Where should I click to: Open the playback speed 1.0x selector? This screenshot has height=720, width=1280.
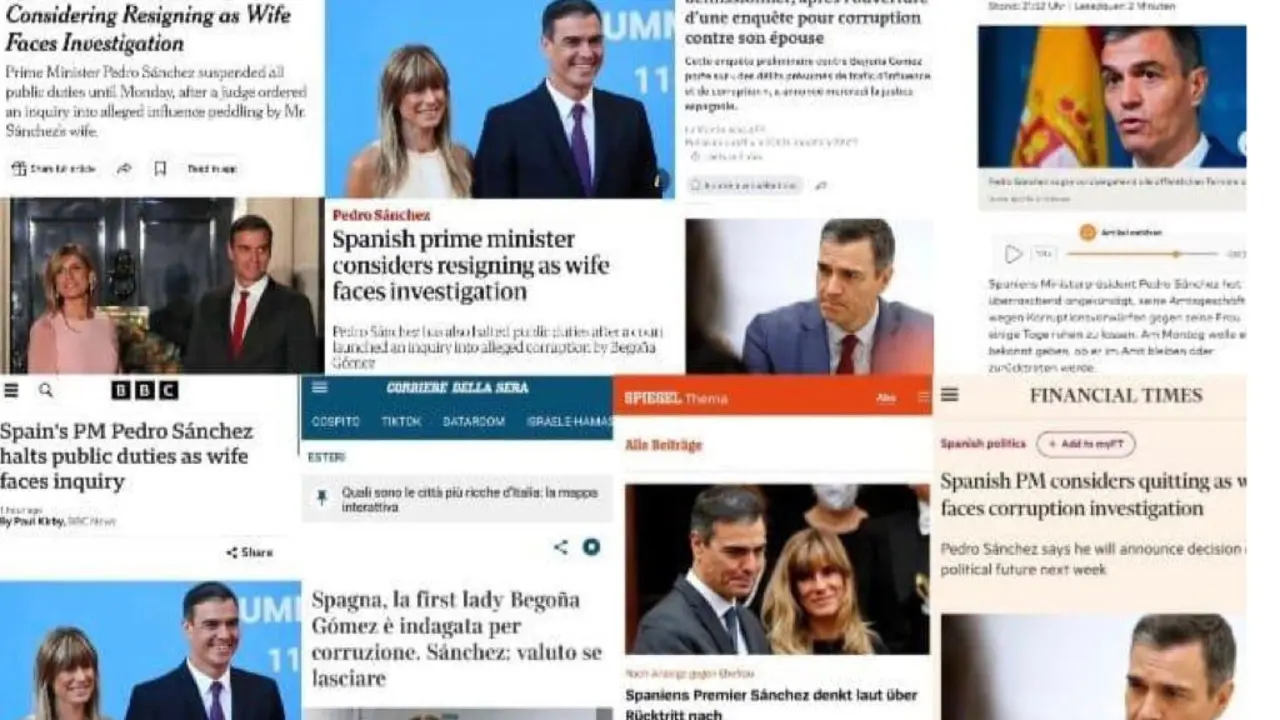[x=1046, y=254]
